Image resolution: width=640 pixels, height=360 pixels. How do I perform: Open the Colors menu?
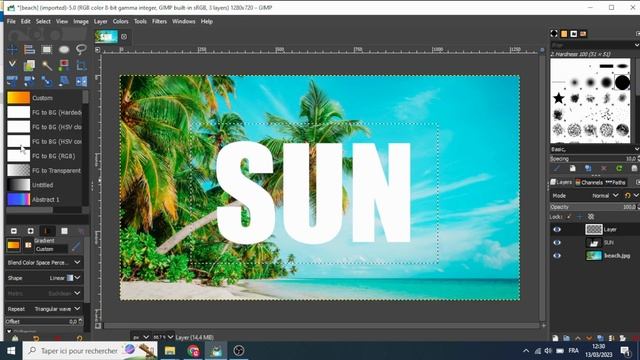[120, 21]
